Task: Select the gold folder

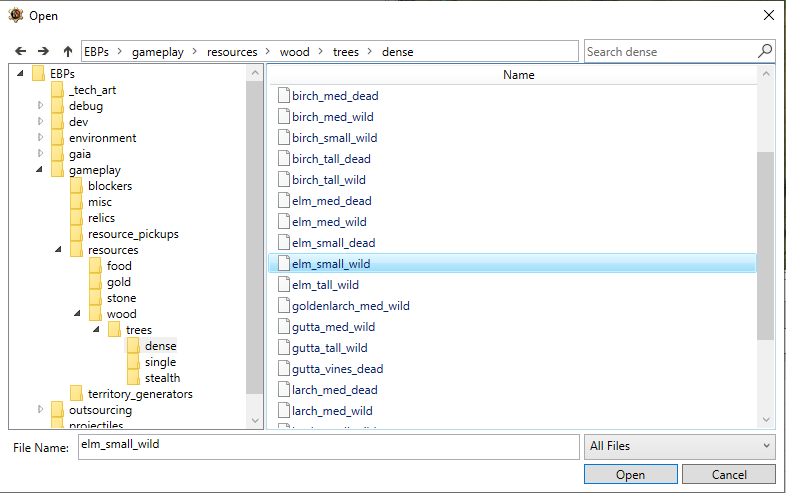Action: coord(119,282)
